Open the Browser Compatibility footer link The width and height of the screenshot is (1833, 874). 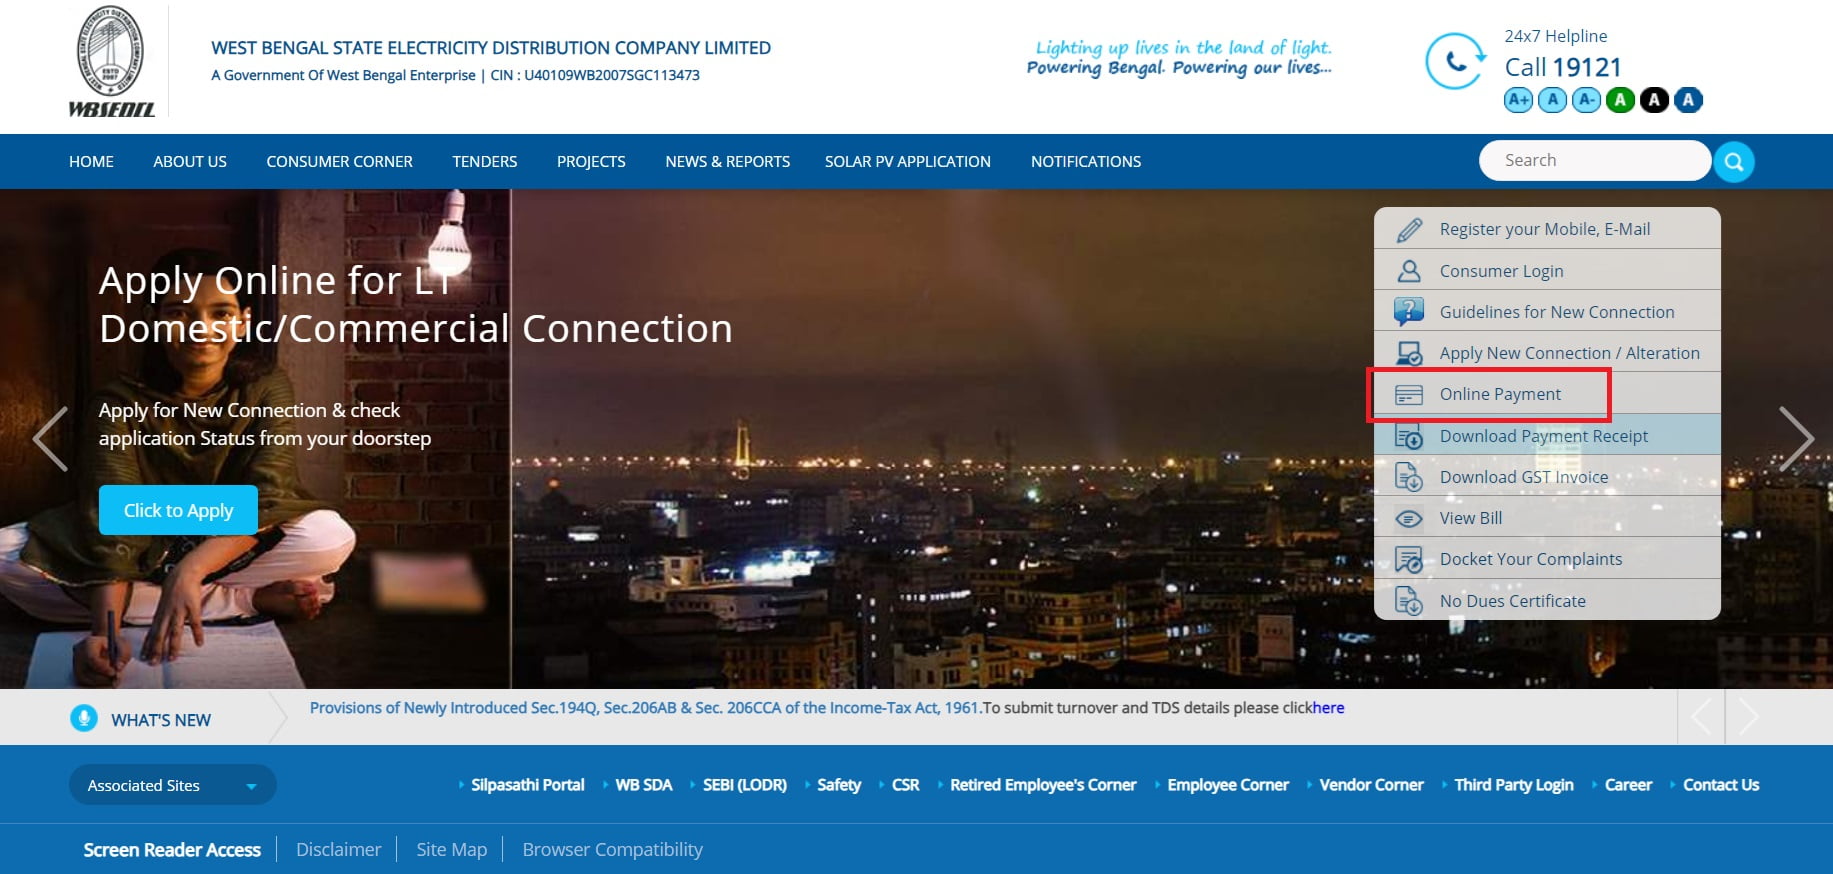click(x=613, y=850)
